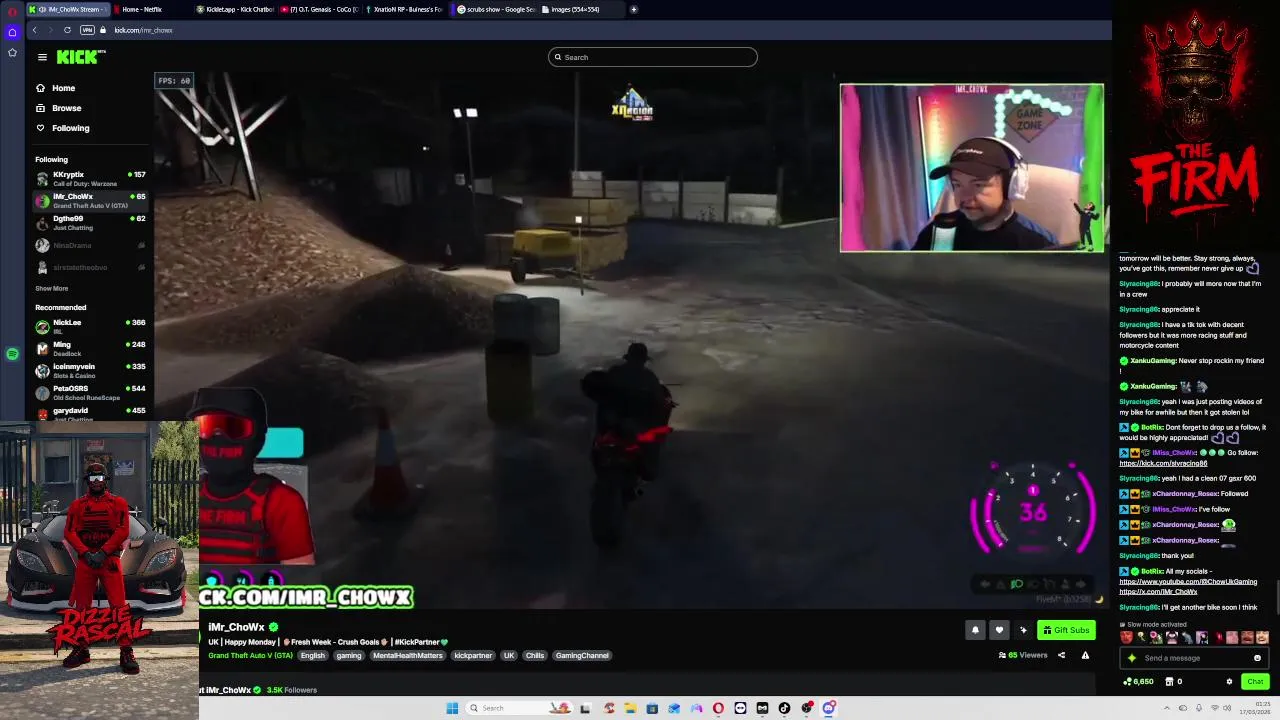Viewport: 1280px width, 720px height.
Task: Click the Gift Subs button
Action: [1066, 630]
